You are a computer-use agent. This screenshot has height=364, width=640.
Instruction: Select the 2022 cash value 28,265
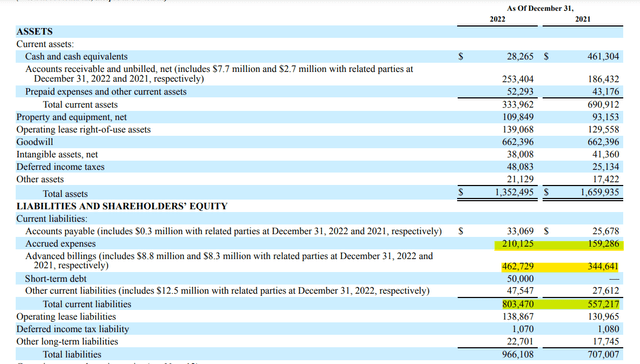520,56
